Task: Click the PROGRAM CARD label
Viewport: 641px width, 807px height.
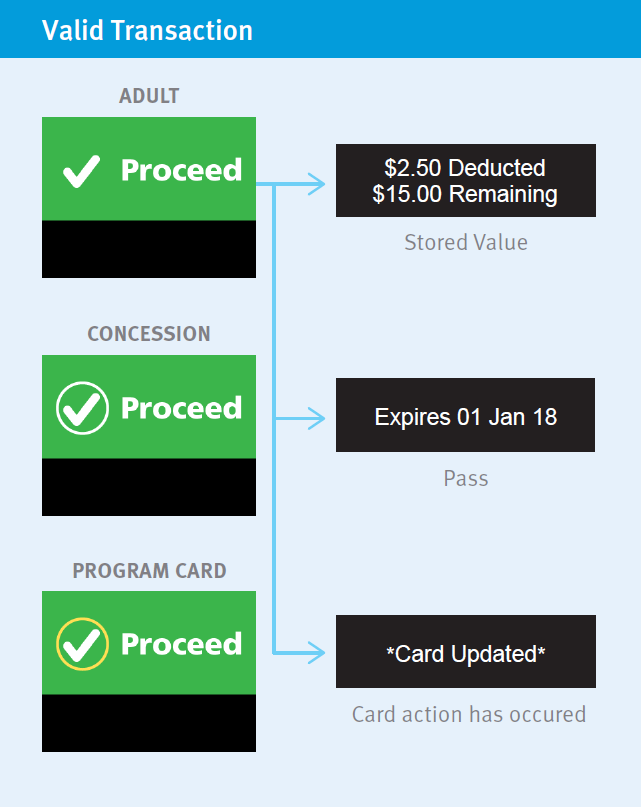Action: (149, 571)
